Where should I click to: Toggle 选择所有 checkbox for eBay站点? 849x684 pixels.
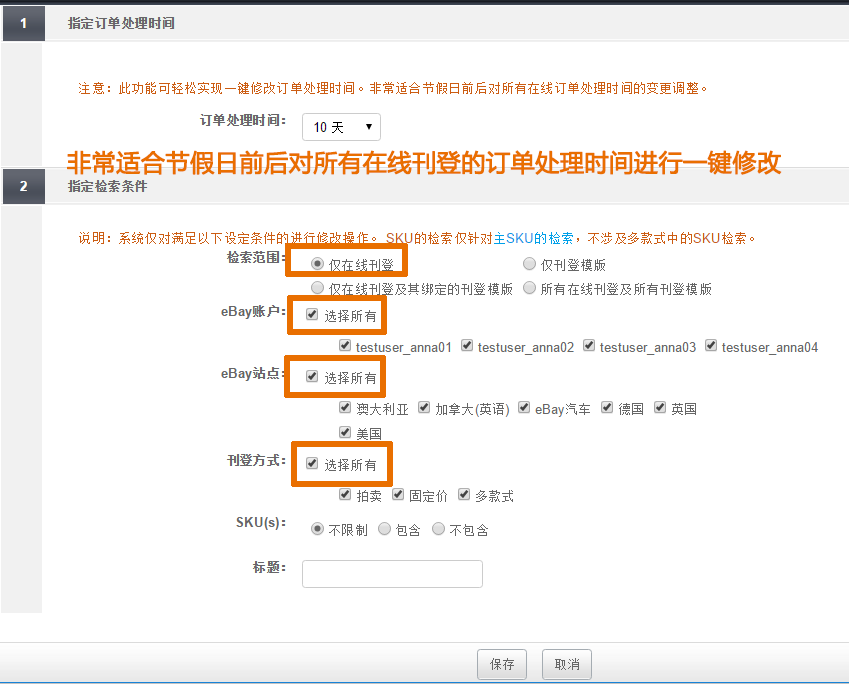(x=312, y=376)
